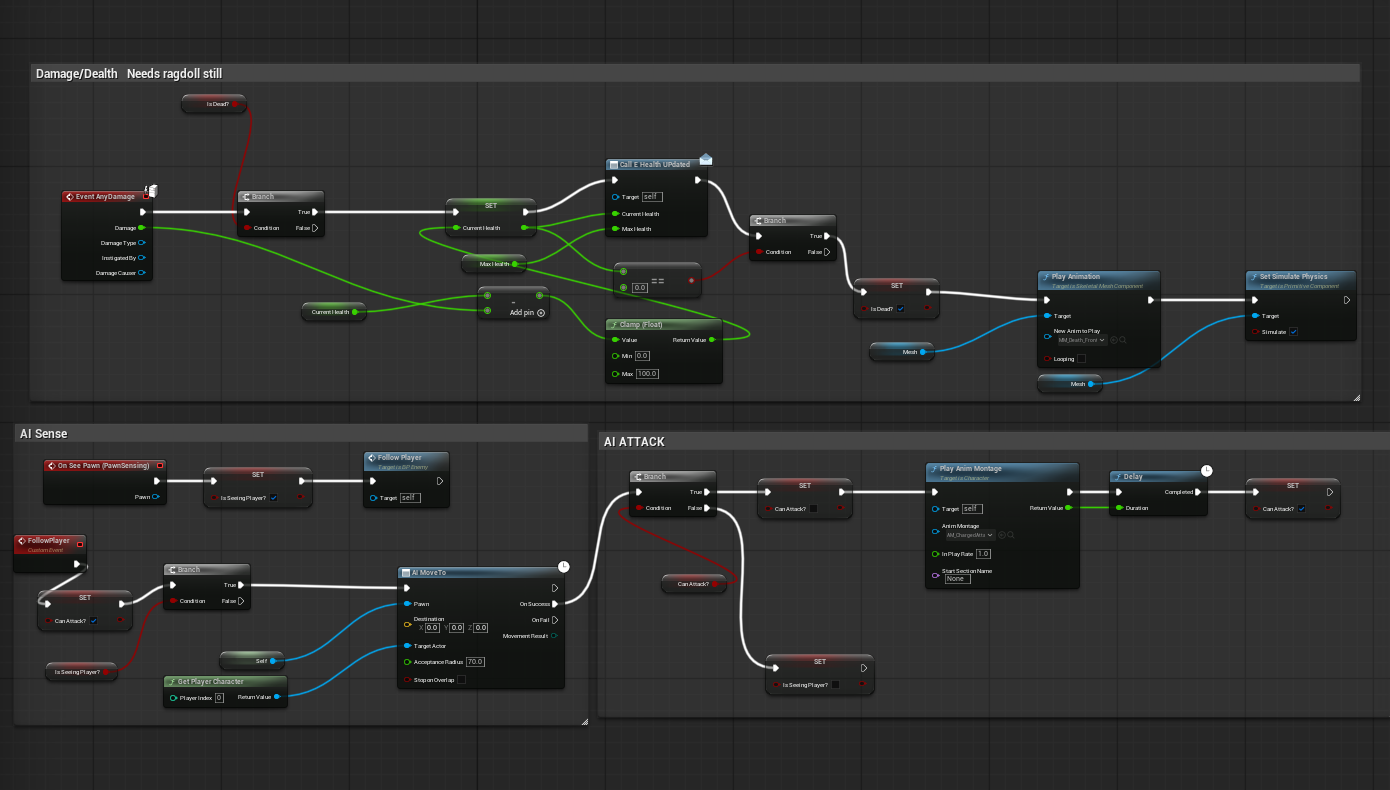Select the Current Health variable getter node
Screen dimensions: 1390x790
pos(333,313)
